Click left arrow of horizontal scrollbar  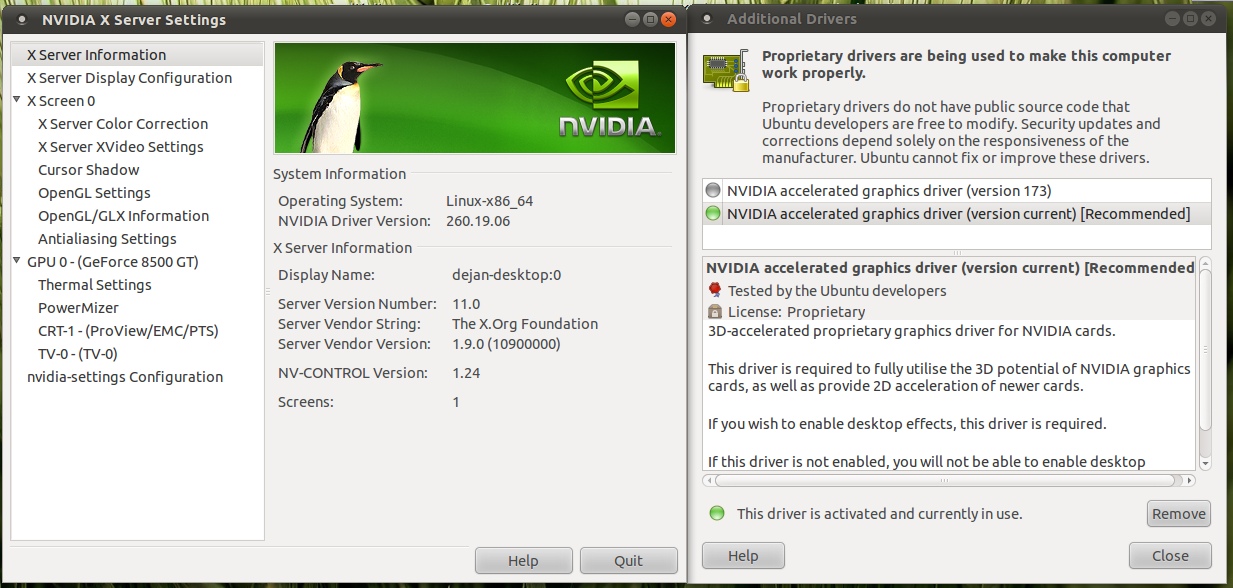709,480
